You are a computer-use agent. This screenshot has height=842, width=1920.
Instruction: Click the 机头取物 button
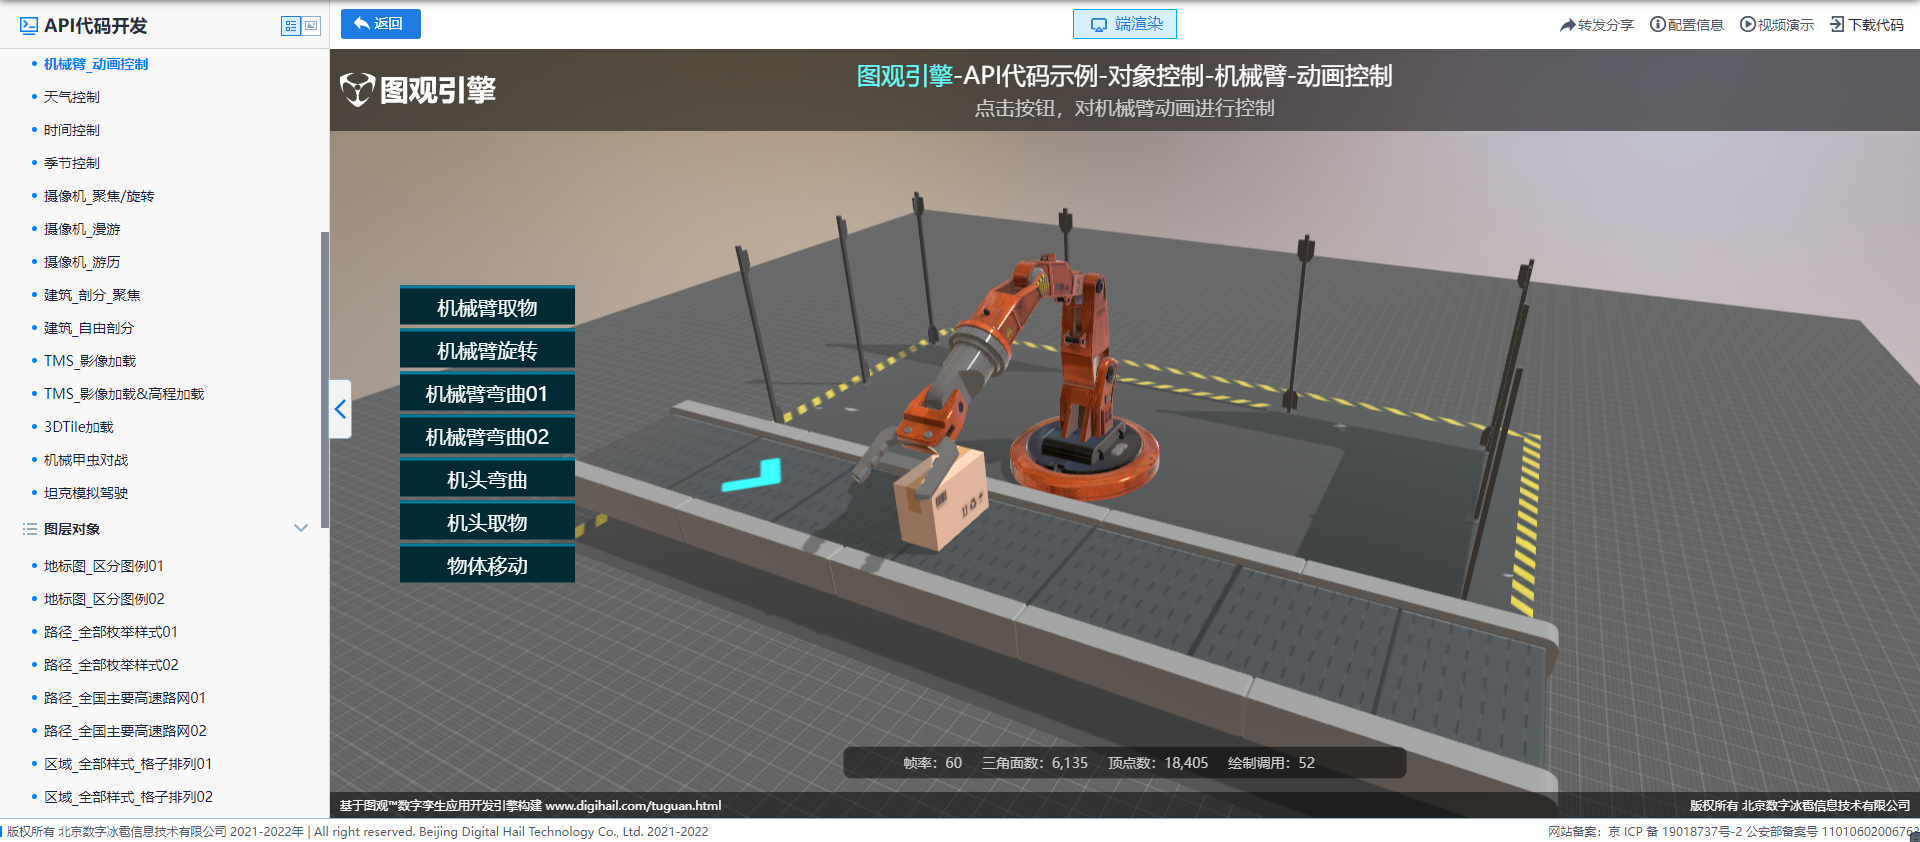pos(487,522)
